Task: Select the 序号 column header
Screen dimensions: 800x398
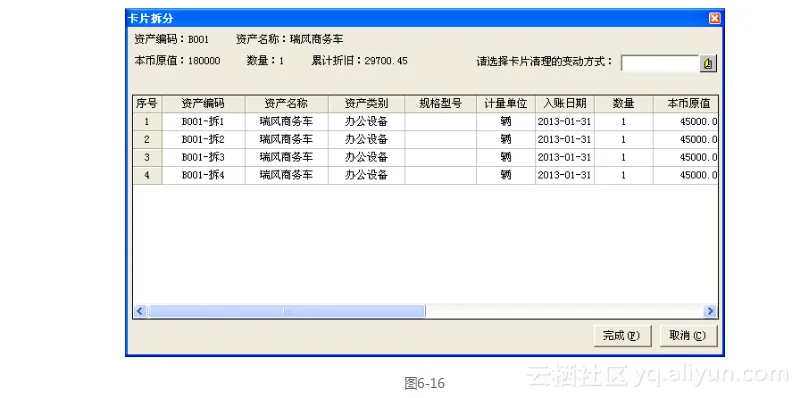Action: pos(147,104)
